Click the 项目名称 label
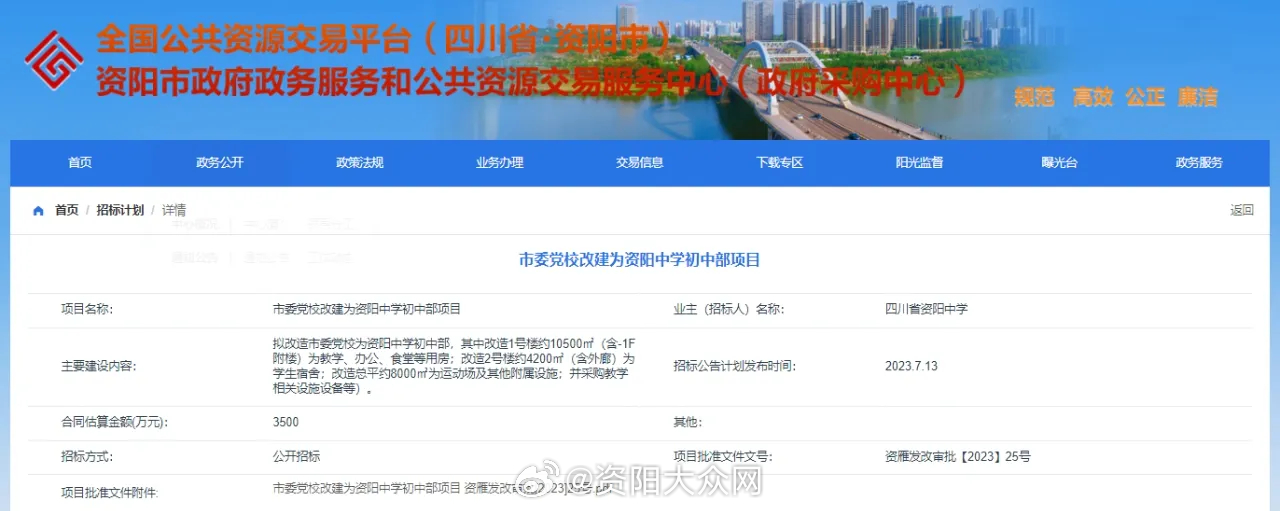The height and width of the screenshot is (511, 1280). coord(87,309)
